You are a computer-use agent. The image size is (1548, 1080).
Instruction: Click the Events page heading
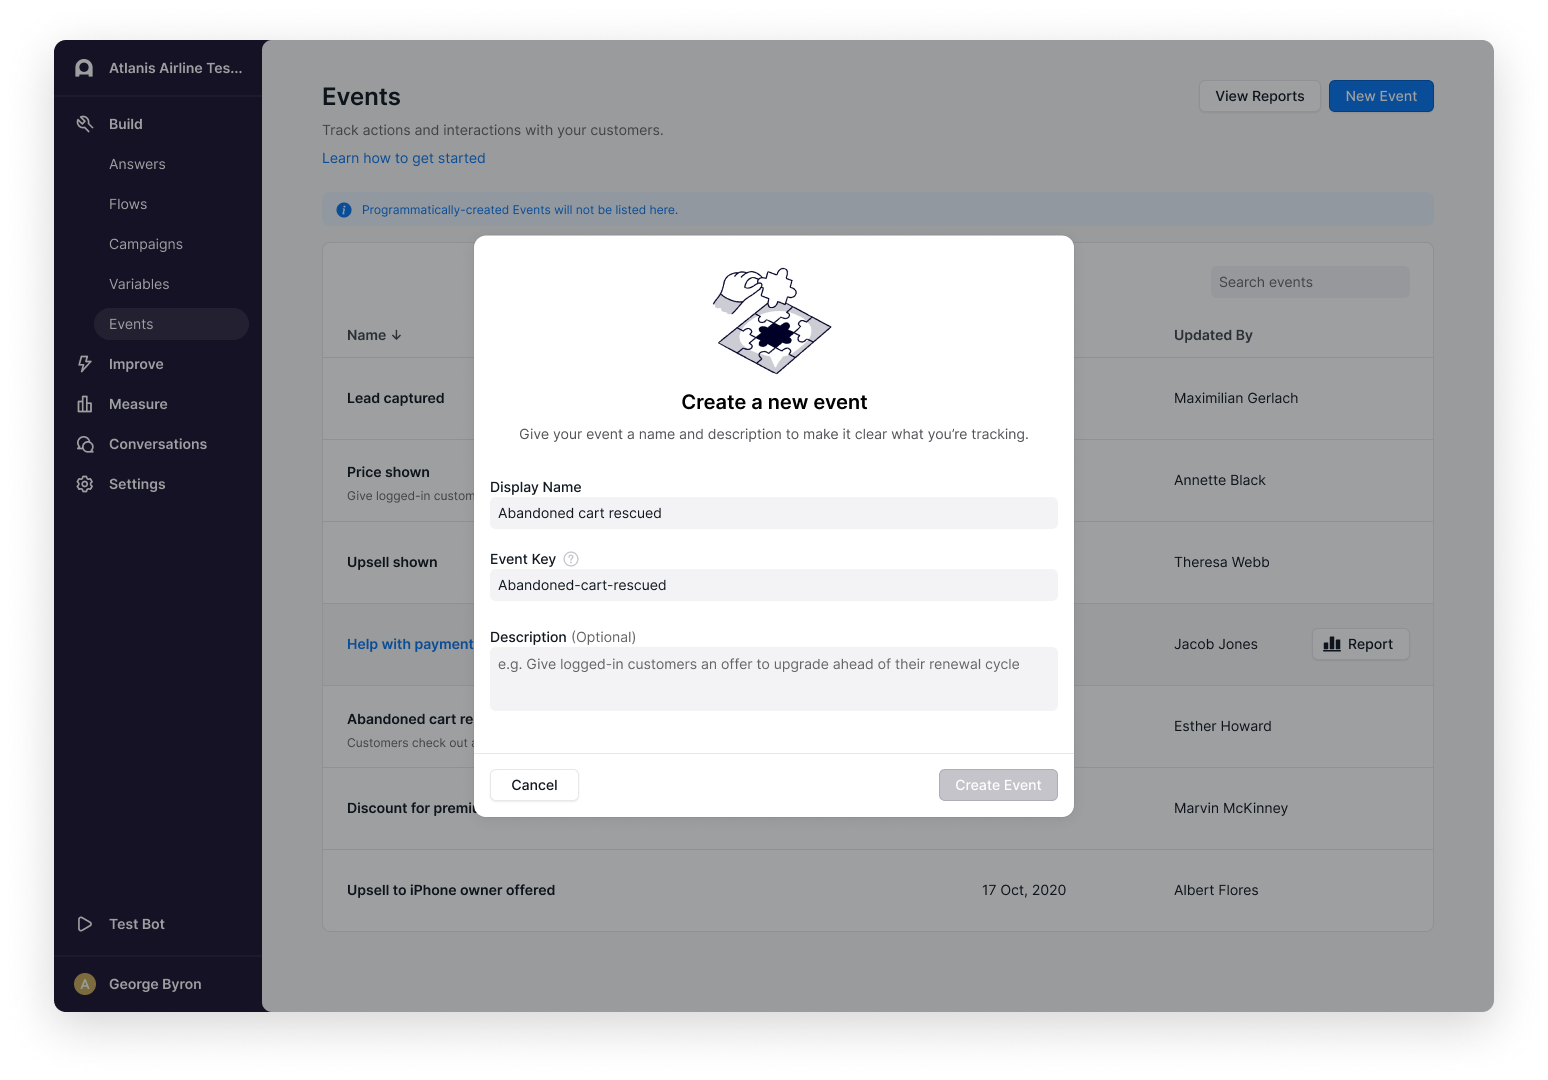tap(361, 97)
